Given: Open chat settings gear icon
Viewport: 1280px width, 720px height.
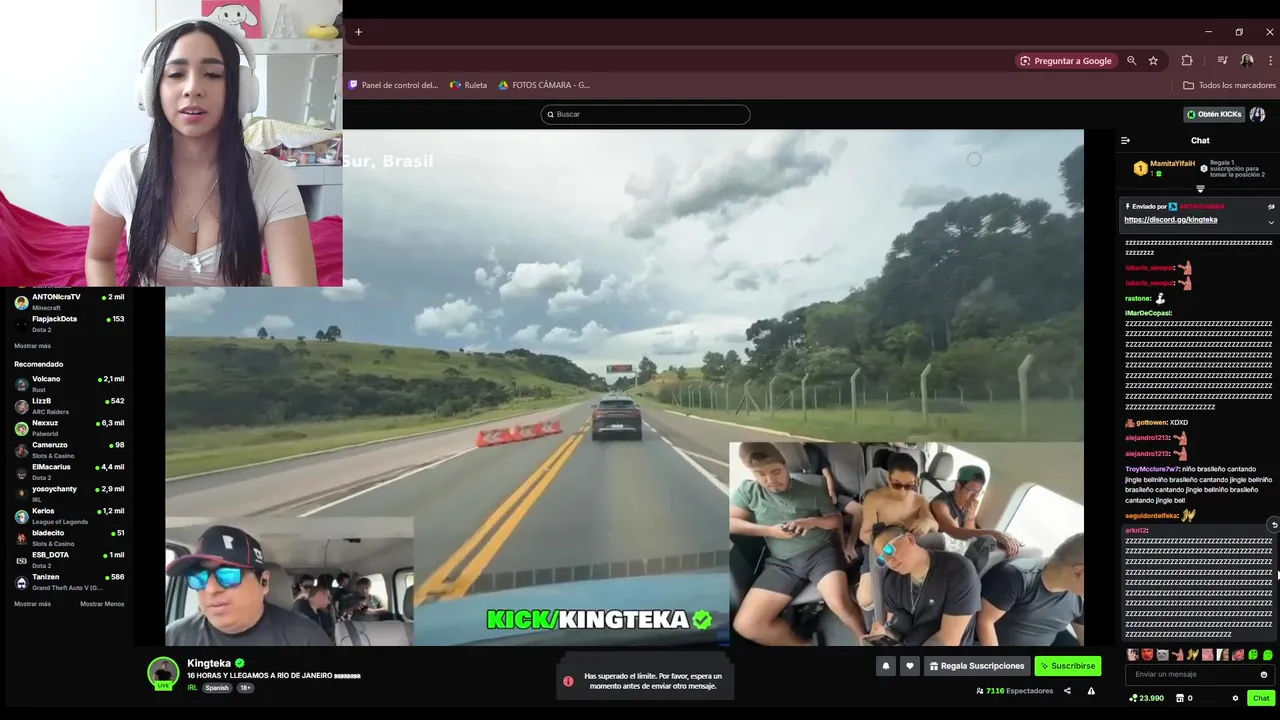Looking at the screenshot, I should click(x=1235, y=698).
